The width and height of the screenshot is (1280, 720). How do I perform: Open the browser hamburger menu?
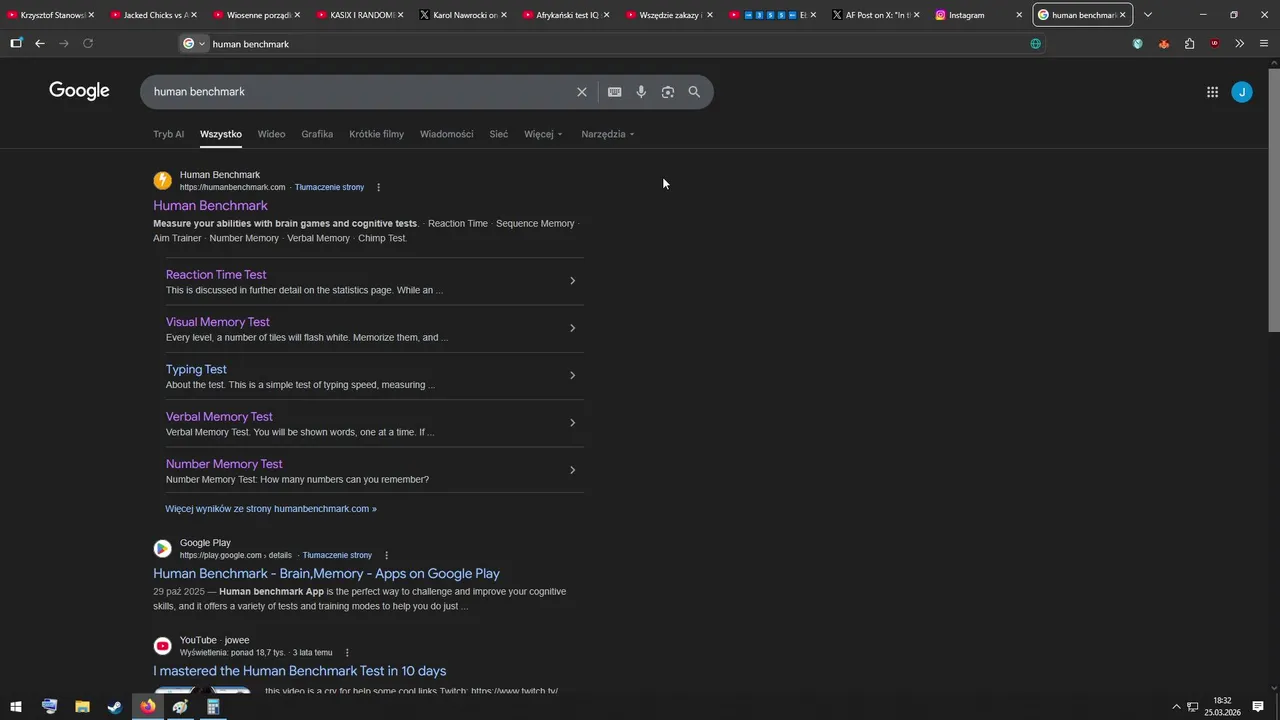coord(1264,44)
